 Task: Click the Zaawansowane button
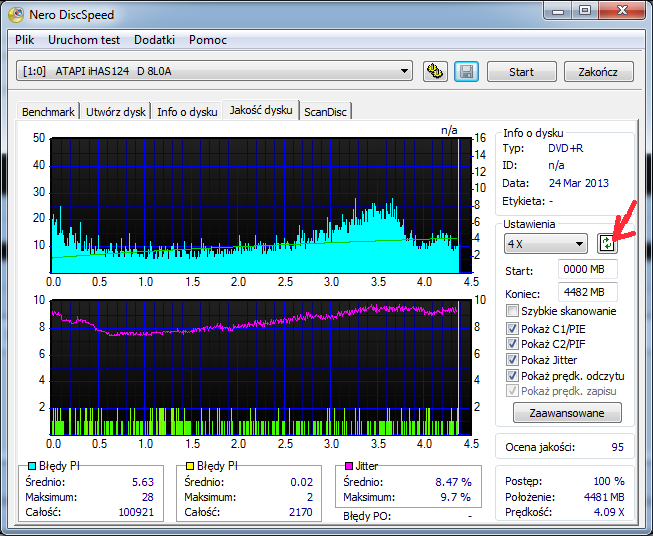click(x=567, y=413)
